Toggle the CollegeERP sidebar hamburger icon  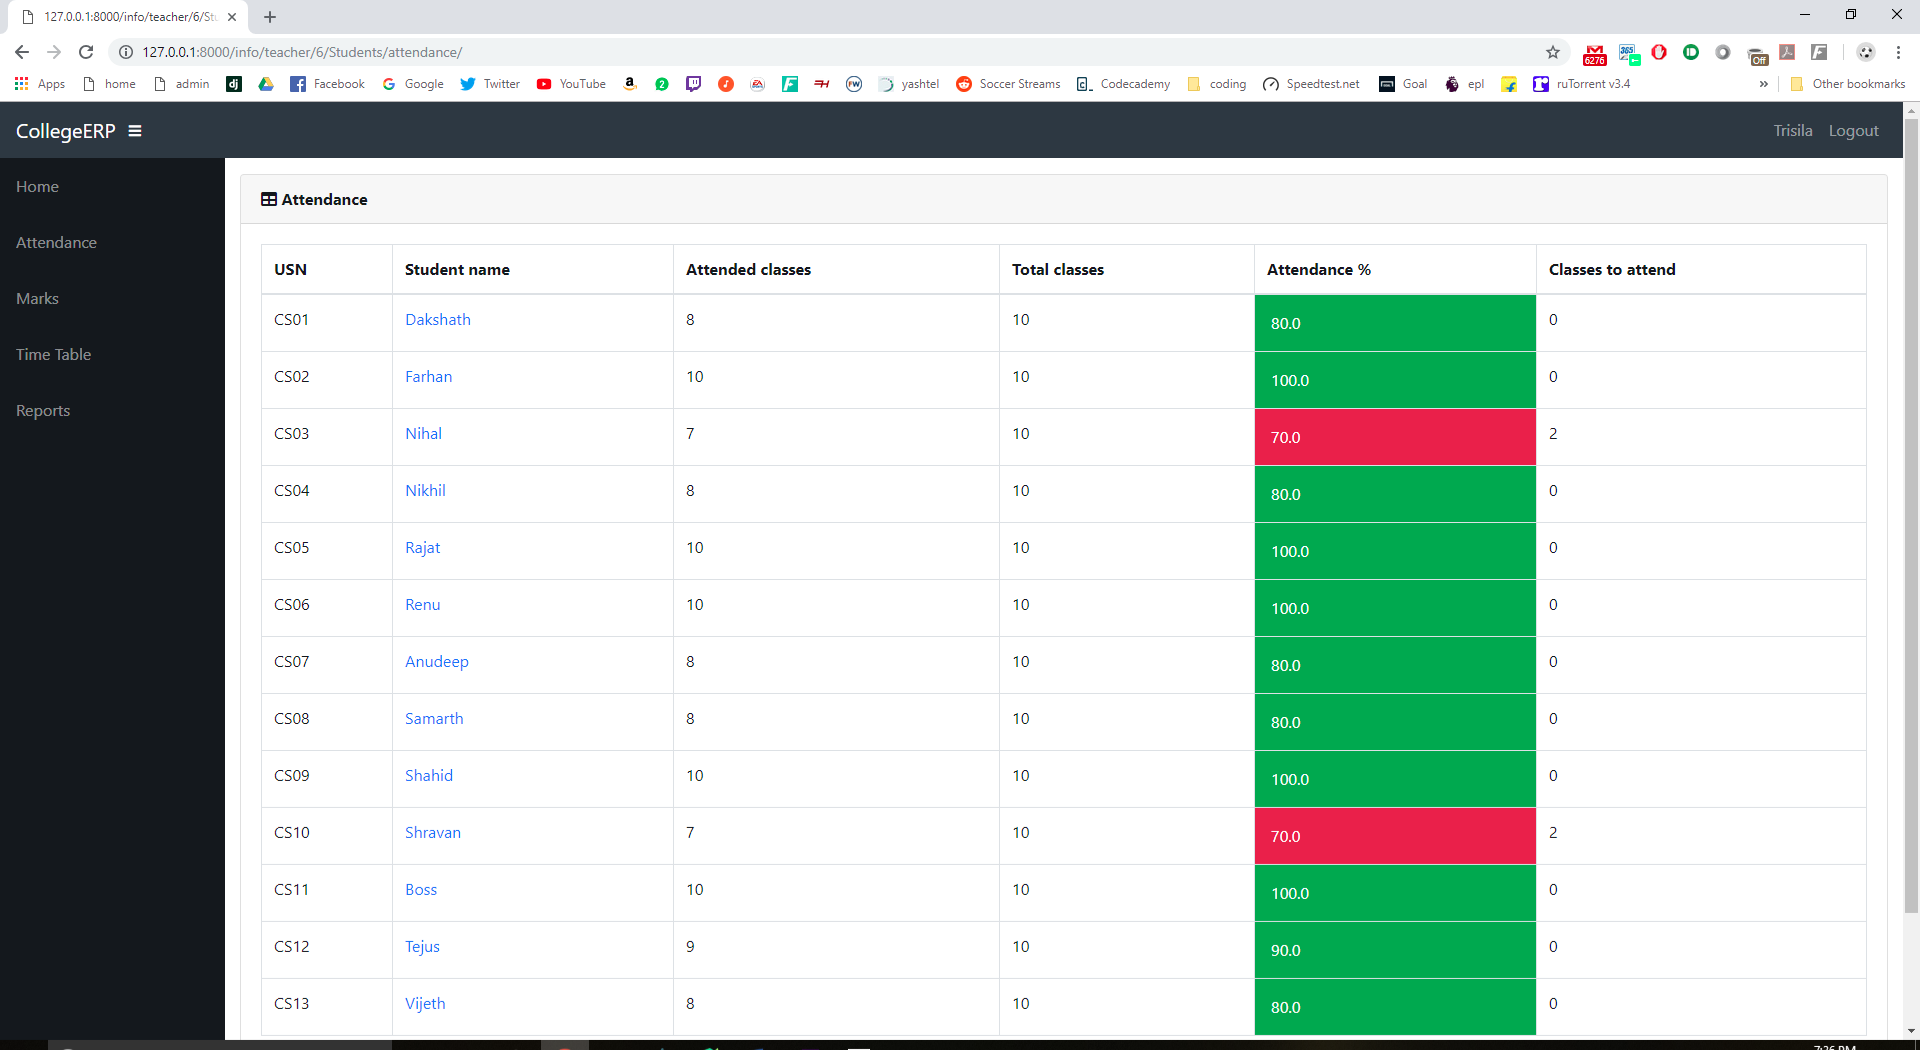click(x=135, y=131)
